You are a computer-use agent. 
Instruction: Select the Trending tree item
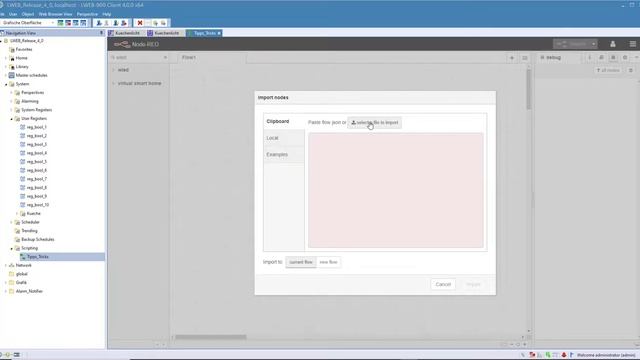click(x=29, y=231)
